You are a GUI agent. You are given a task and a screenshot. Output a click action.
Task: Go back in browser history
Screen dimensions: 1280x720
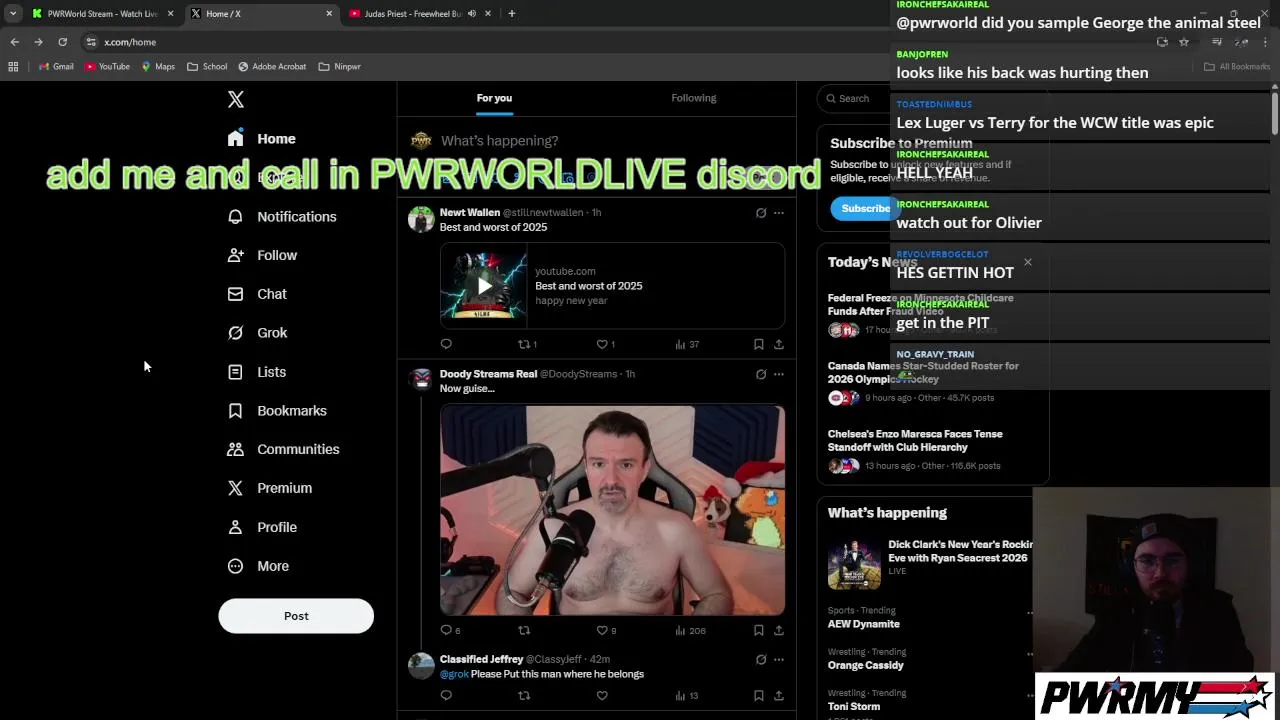coord(14,42)
